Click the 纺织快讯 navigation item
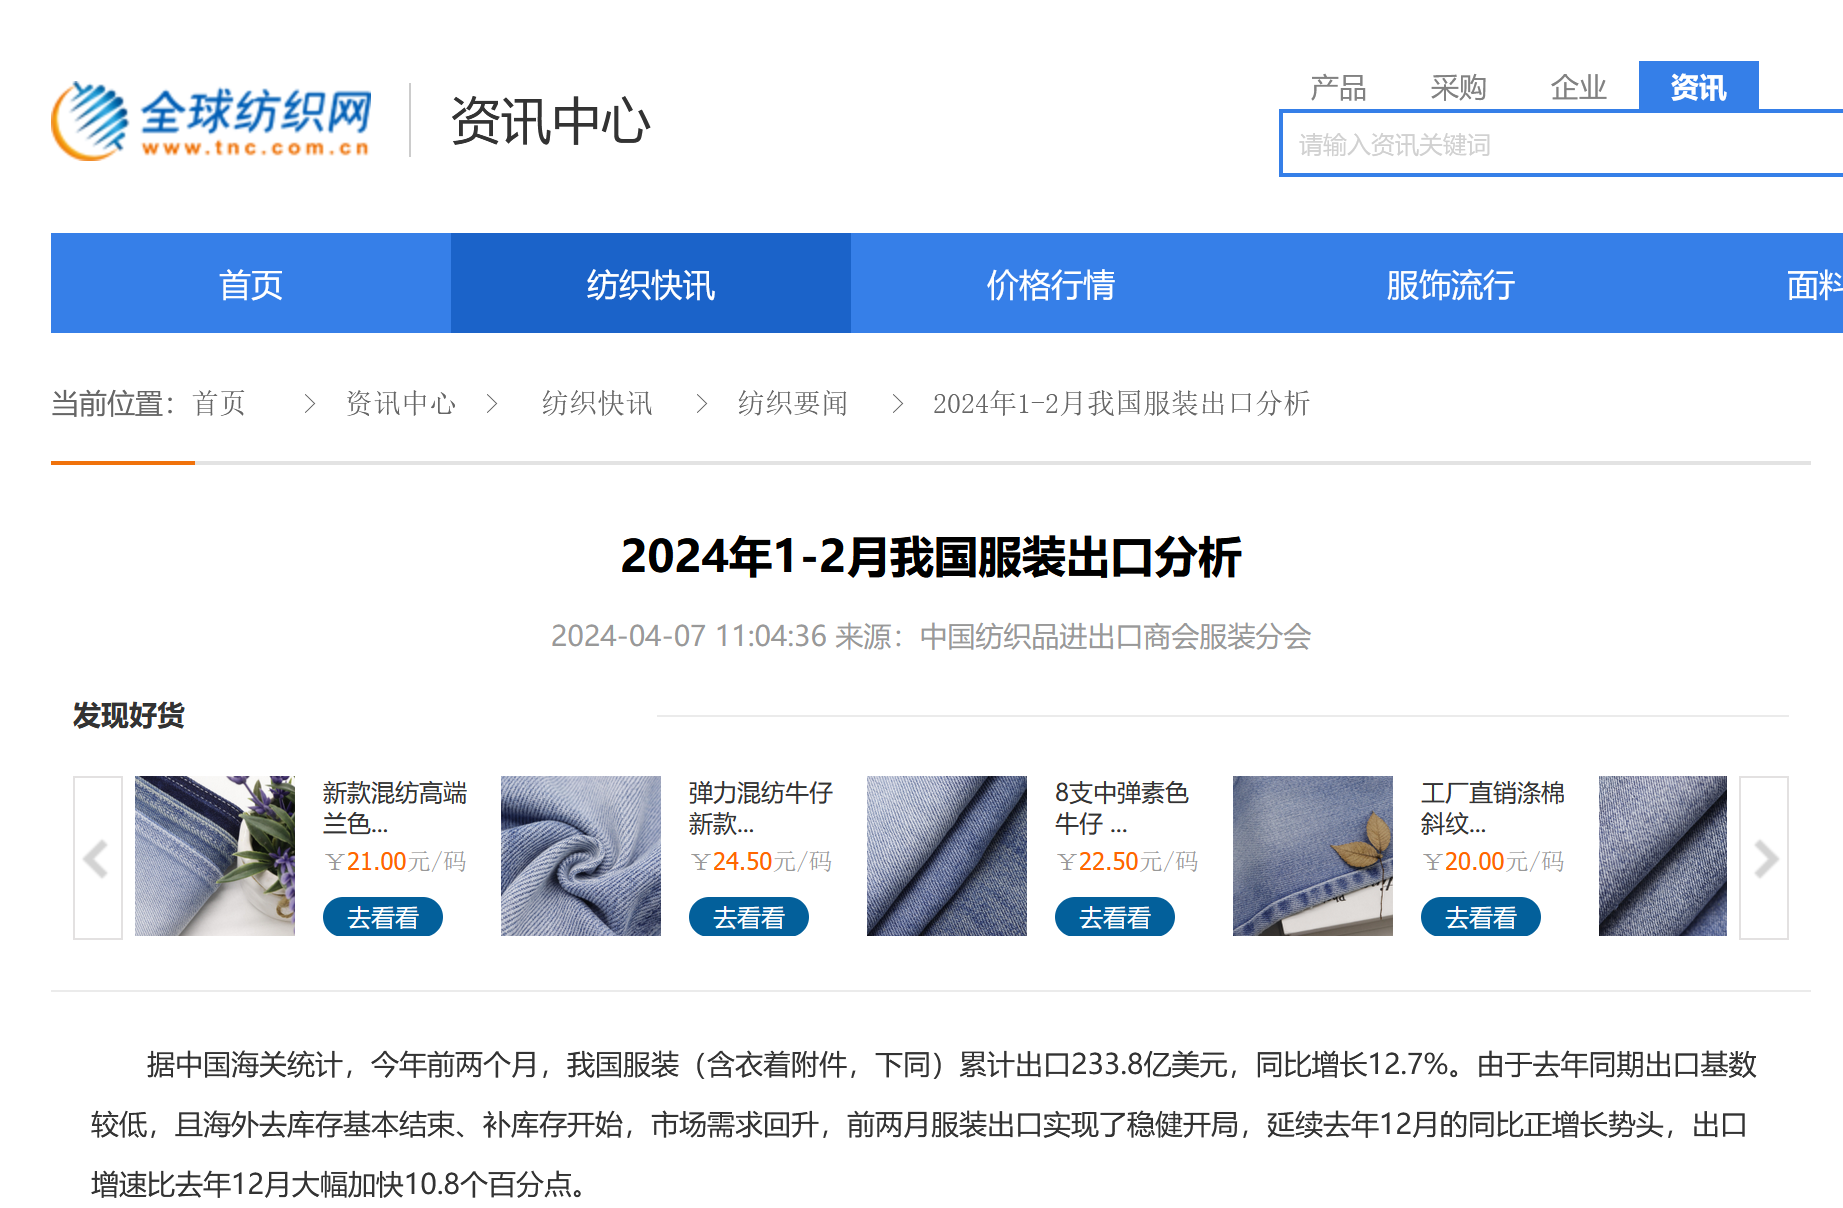This screenshot has height=1208, width=1843. 651,284
